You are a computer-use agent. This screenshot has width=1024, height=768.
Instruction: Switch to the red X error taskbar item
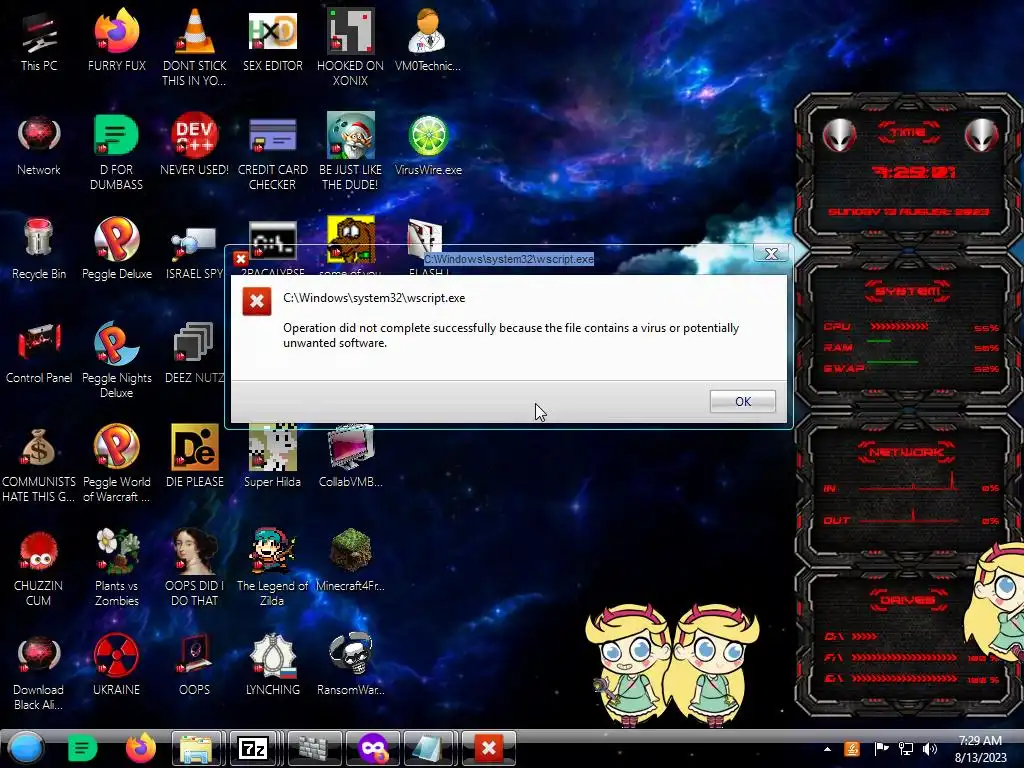[x=488, y=748]
